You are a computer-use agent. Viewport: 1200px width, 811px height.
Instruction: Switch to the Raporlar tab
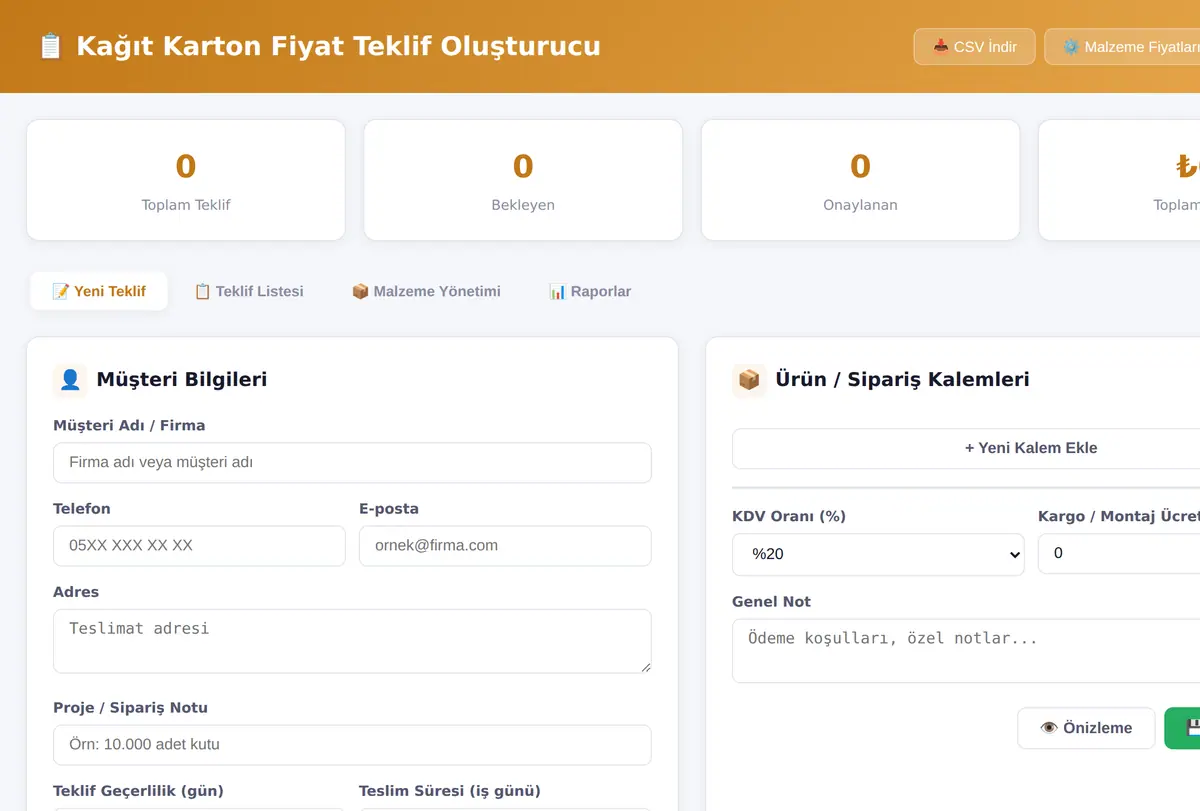click(590, 291)
